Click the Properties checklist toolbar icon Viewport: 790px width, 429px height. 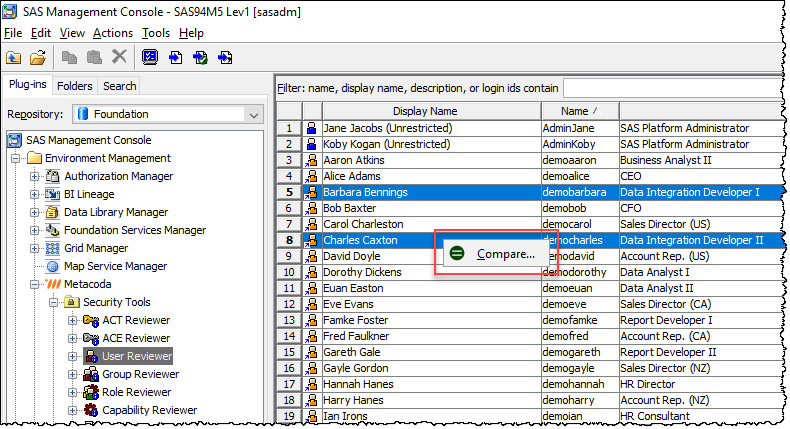(x=150, y=57)
